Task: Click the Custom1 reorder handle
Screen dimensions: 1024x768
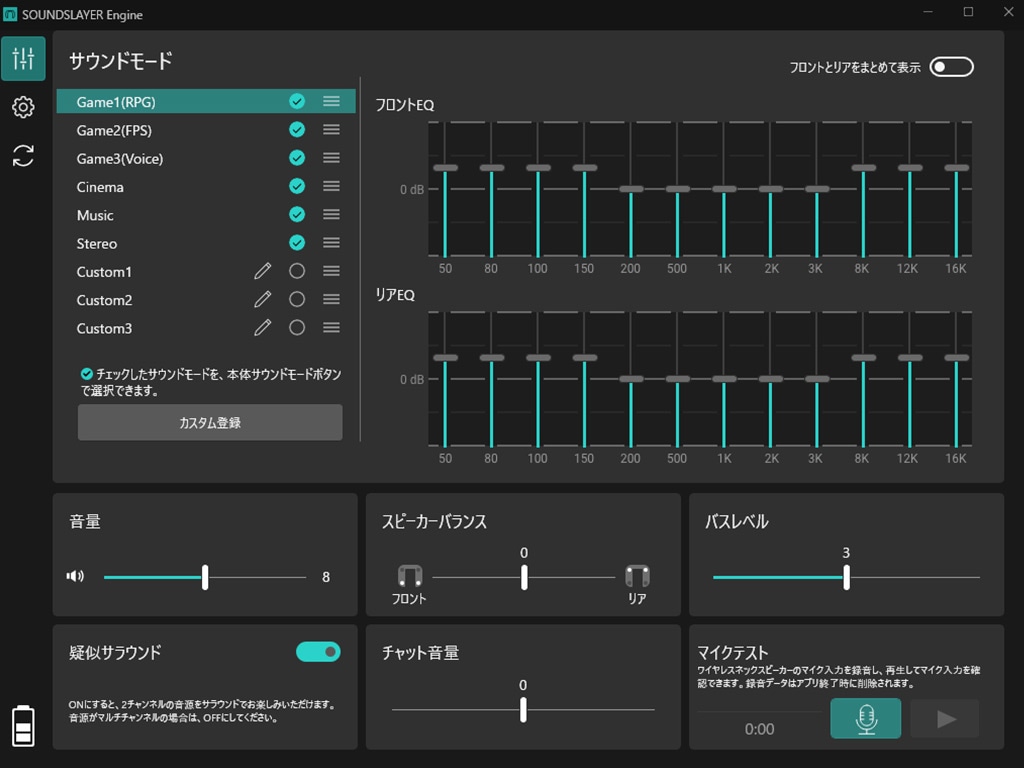Action: coord(331,271)
